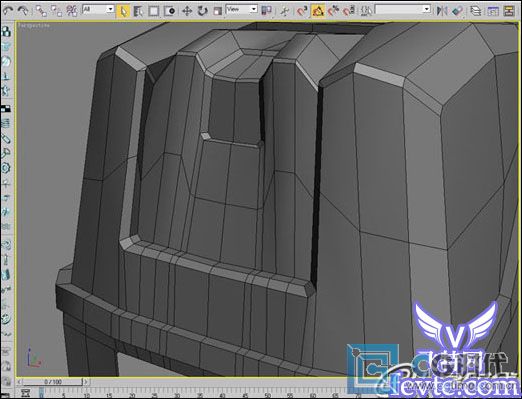Click the Undo arrow icon
Image resolution: width=522 pixels, height=399 pixels.
(7, 11)
